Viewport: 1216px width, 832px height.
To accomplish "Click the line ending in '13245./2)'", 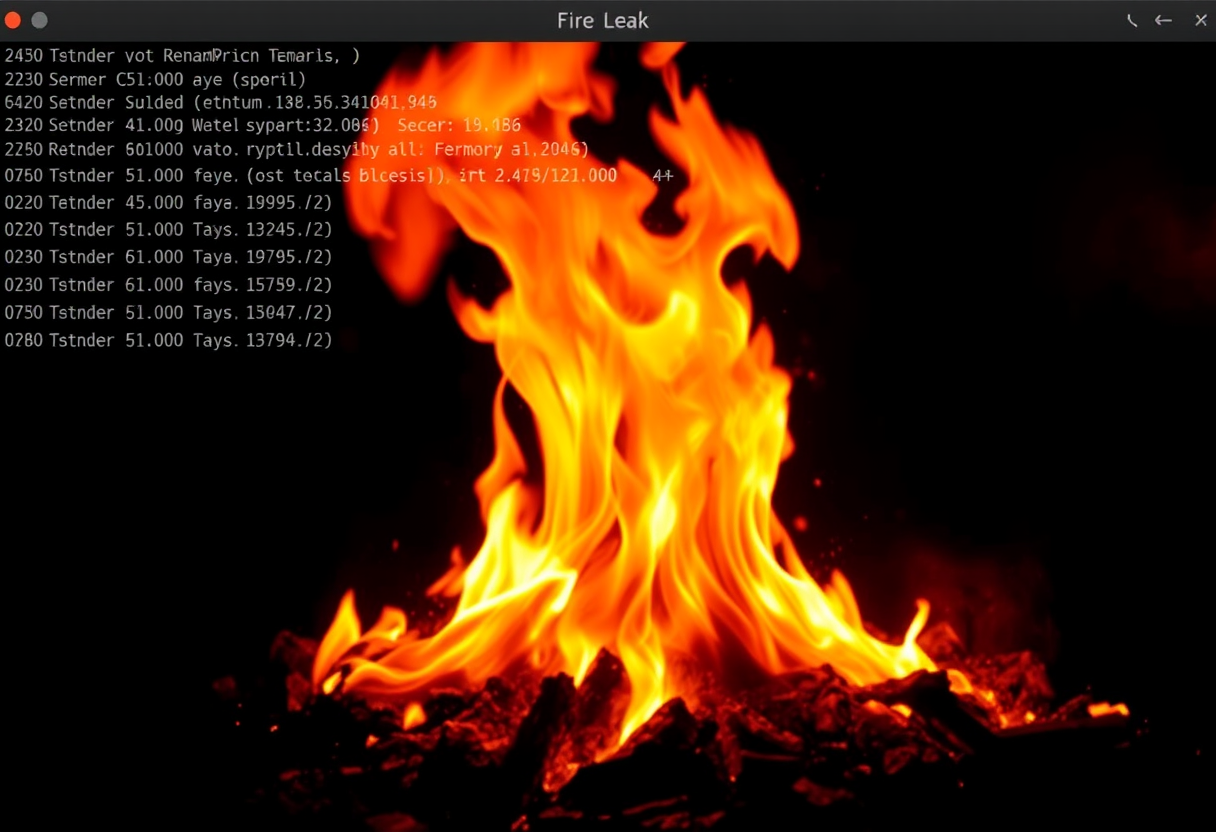I will click(x=168, y=229).
